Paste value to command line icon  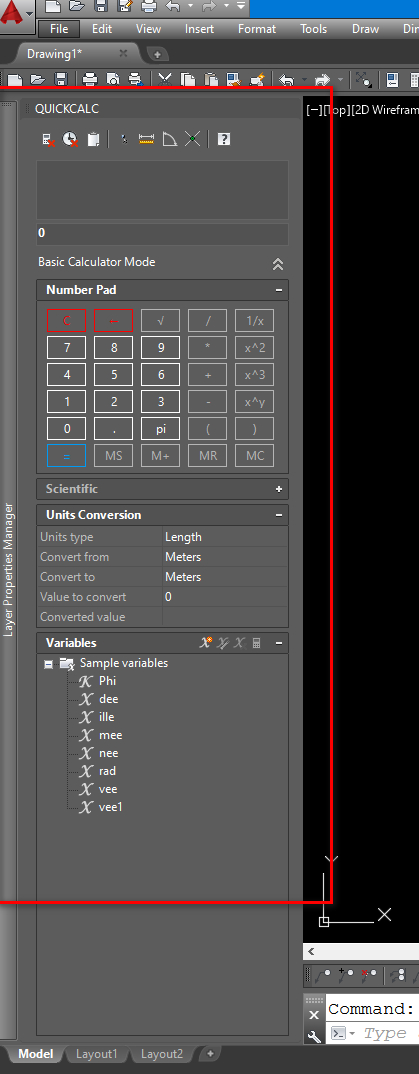pyautogui.click(x=94, y=140)
